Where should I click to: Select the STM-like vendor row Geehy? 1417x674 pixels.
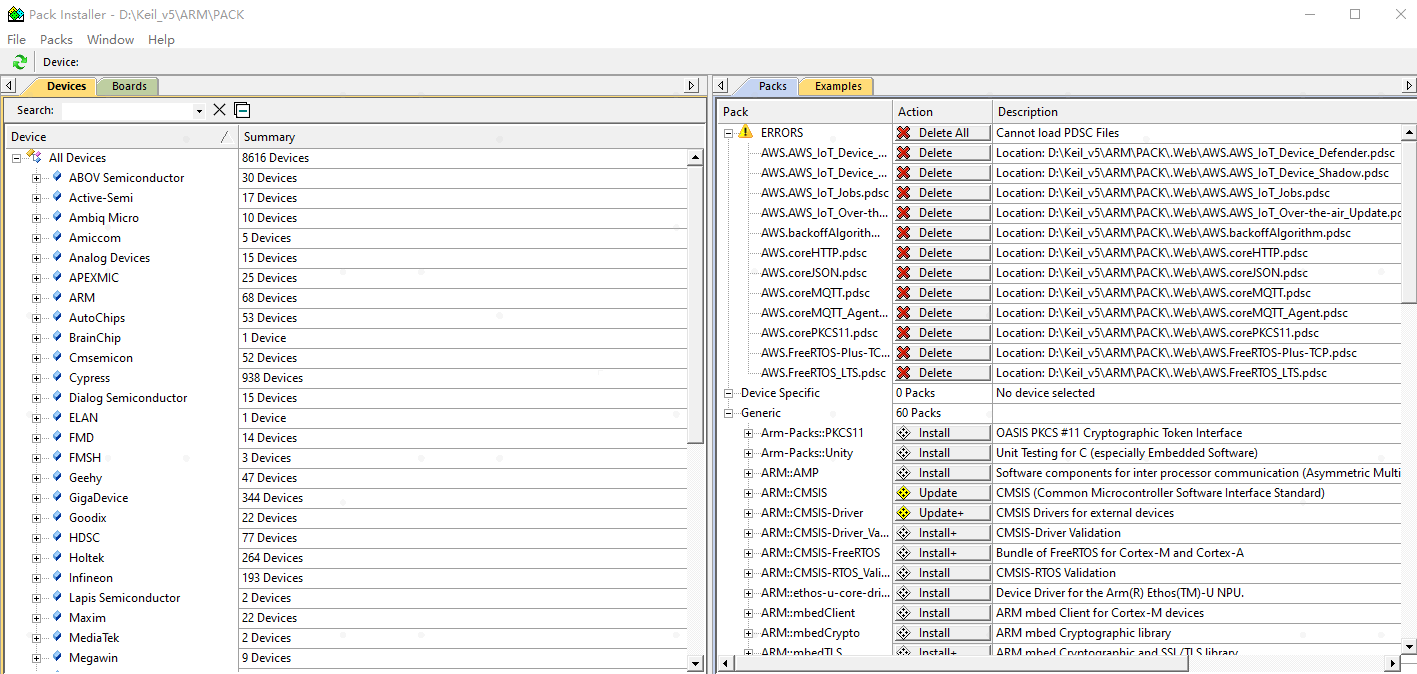coord(85,477)
